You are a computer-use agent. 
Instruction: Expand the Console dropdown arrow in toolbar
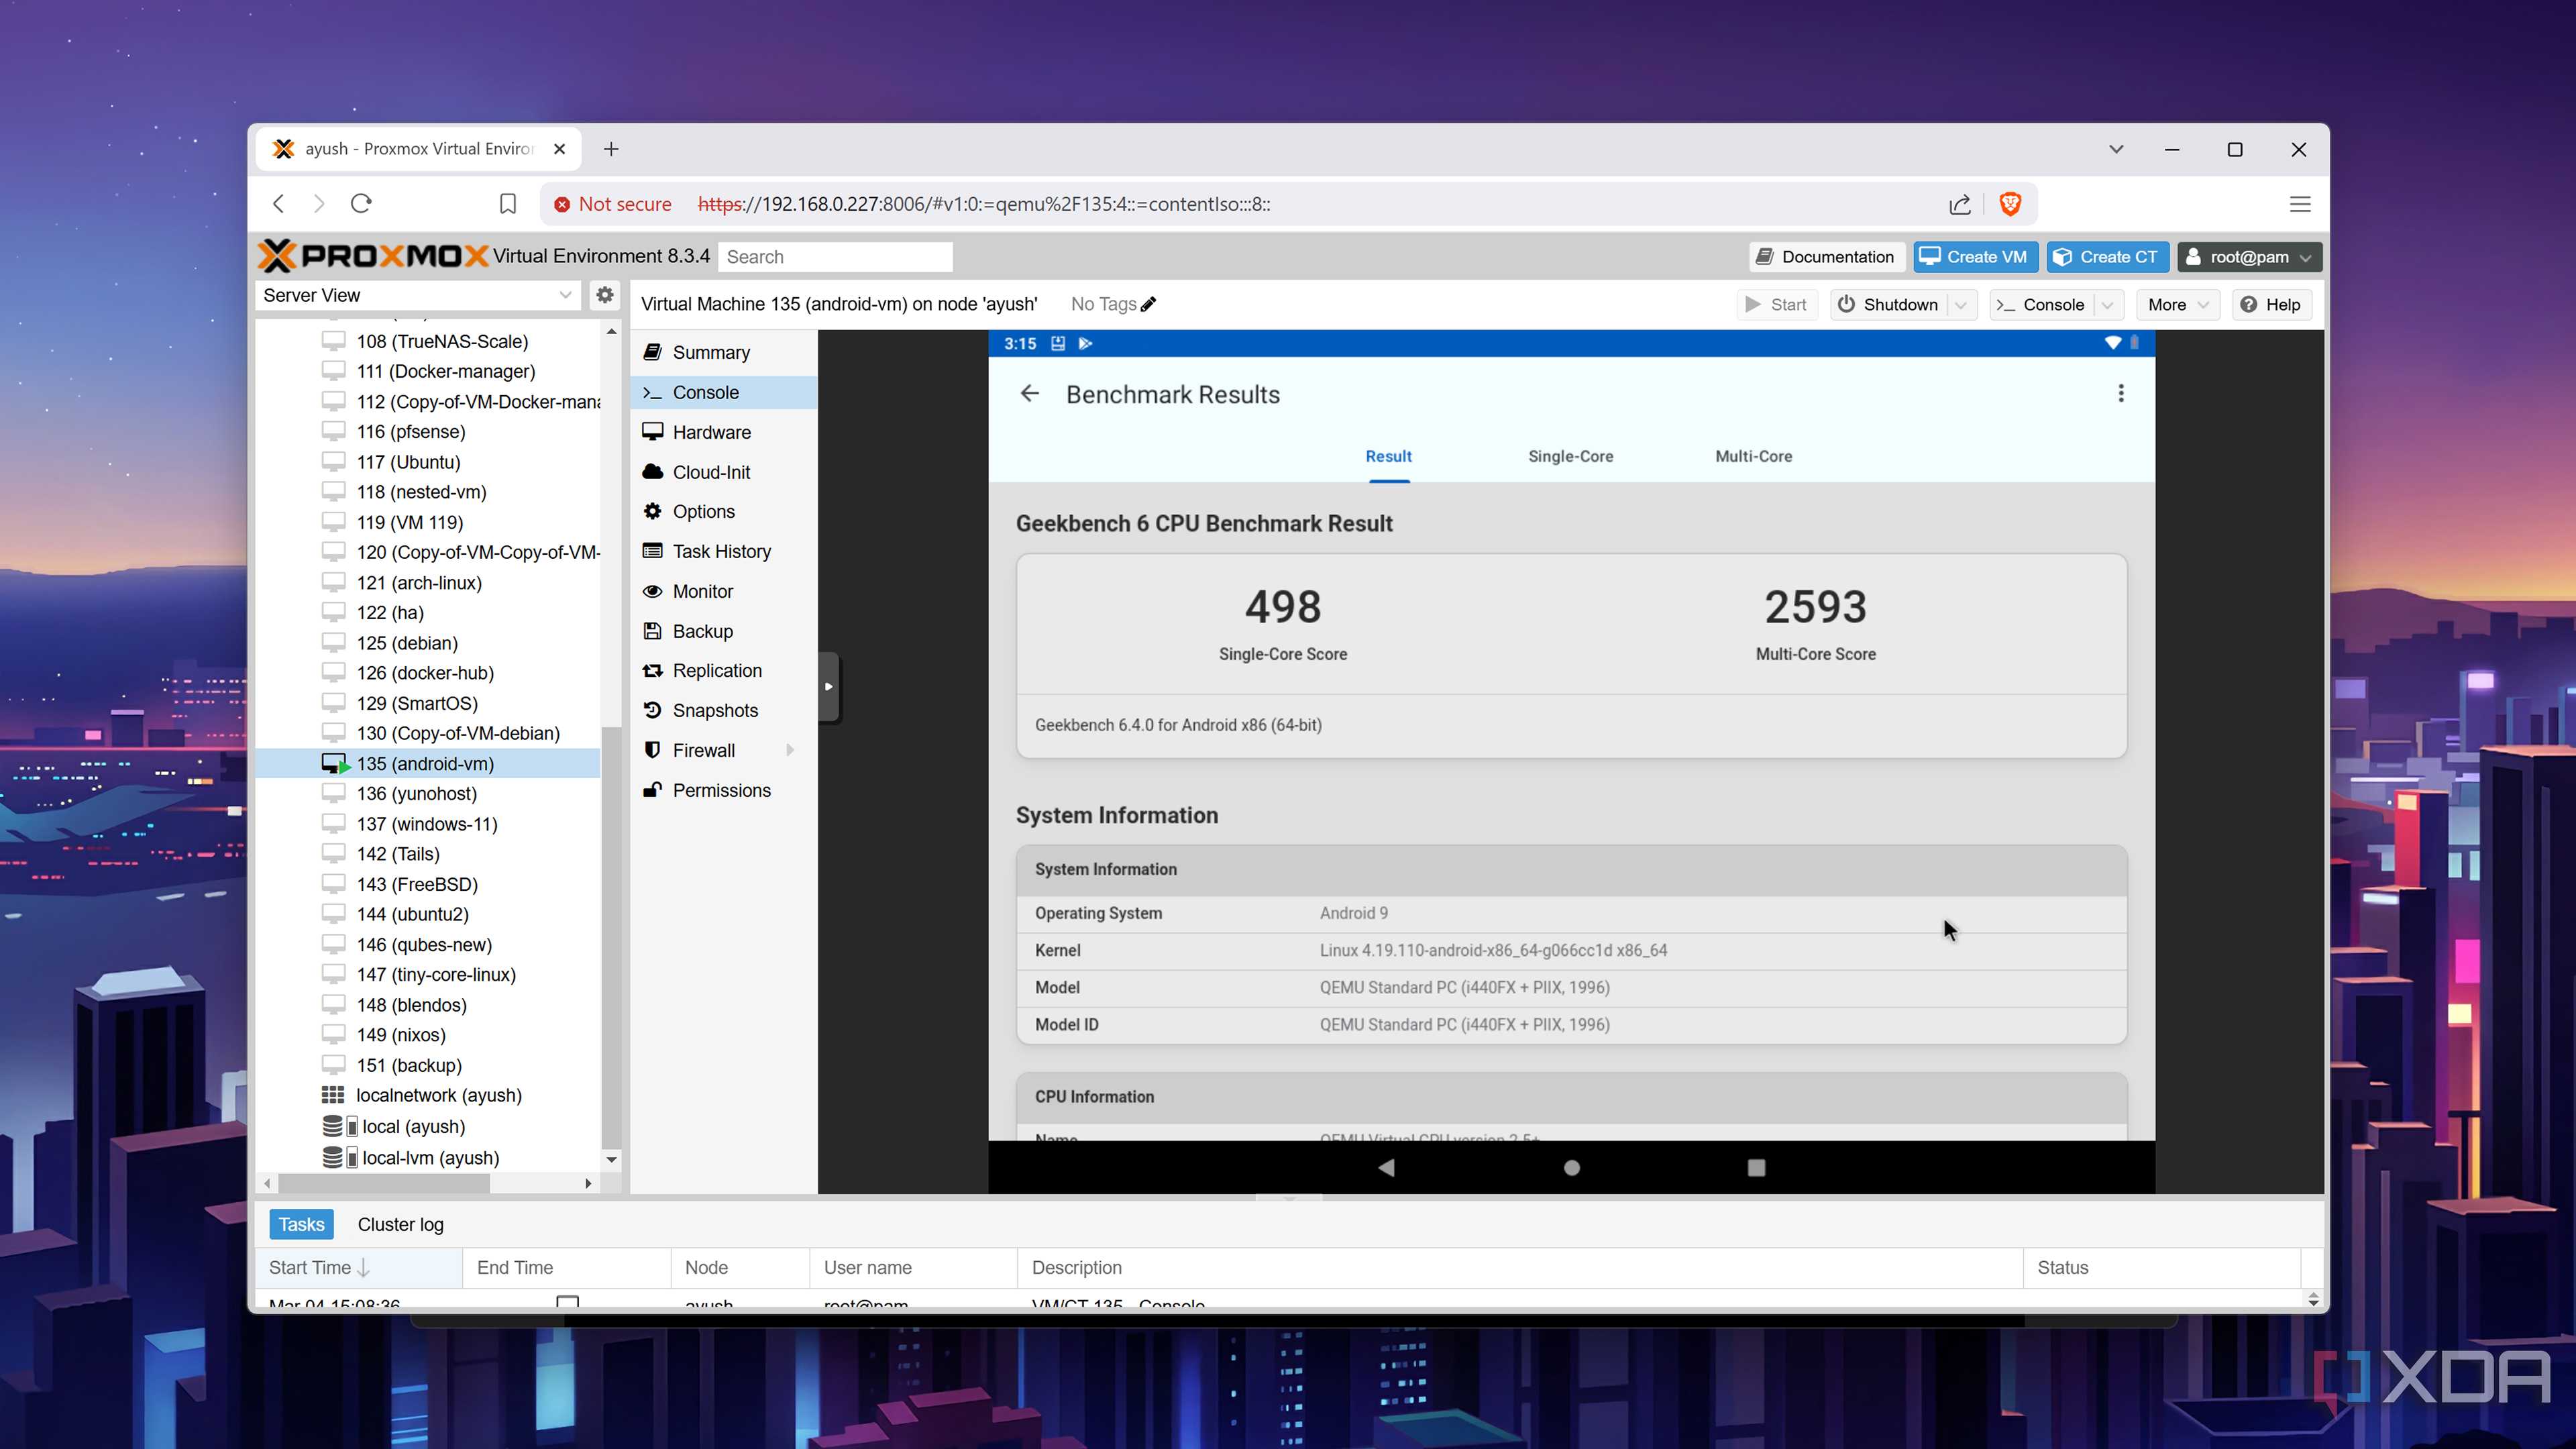click(2108, 305)
